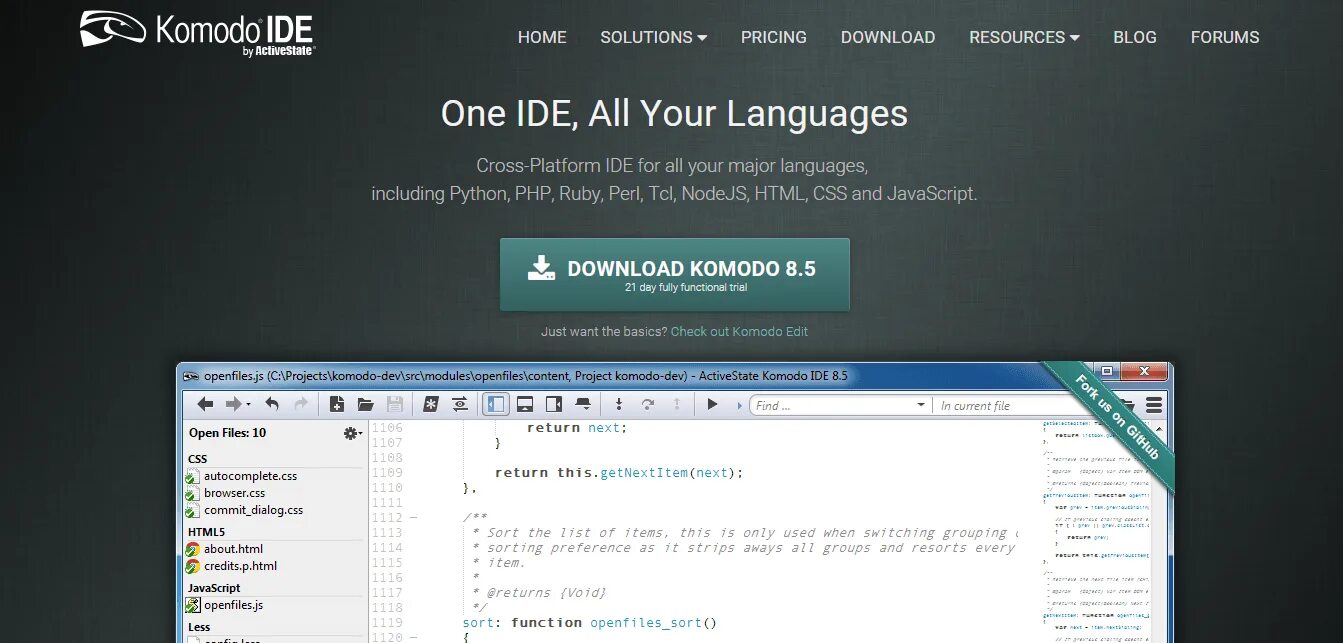This screenshot has width=1343, height=643.
Task: Click the forward arrow in Komodo toolbar
Action: point(233,405)
